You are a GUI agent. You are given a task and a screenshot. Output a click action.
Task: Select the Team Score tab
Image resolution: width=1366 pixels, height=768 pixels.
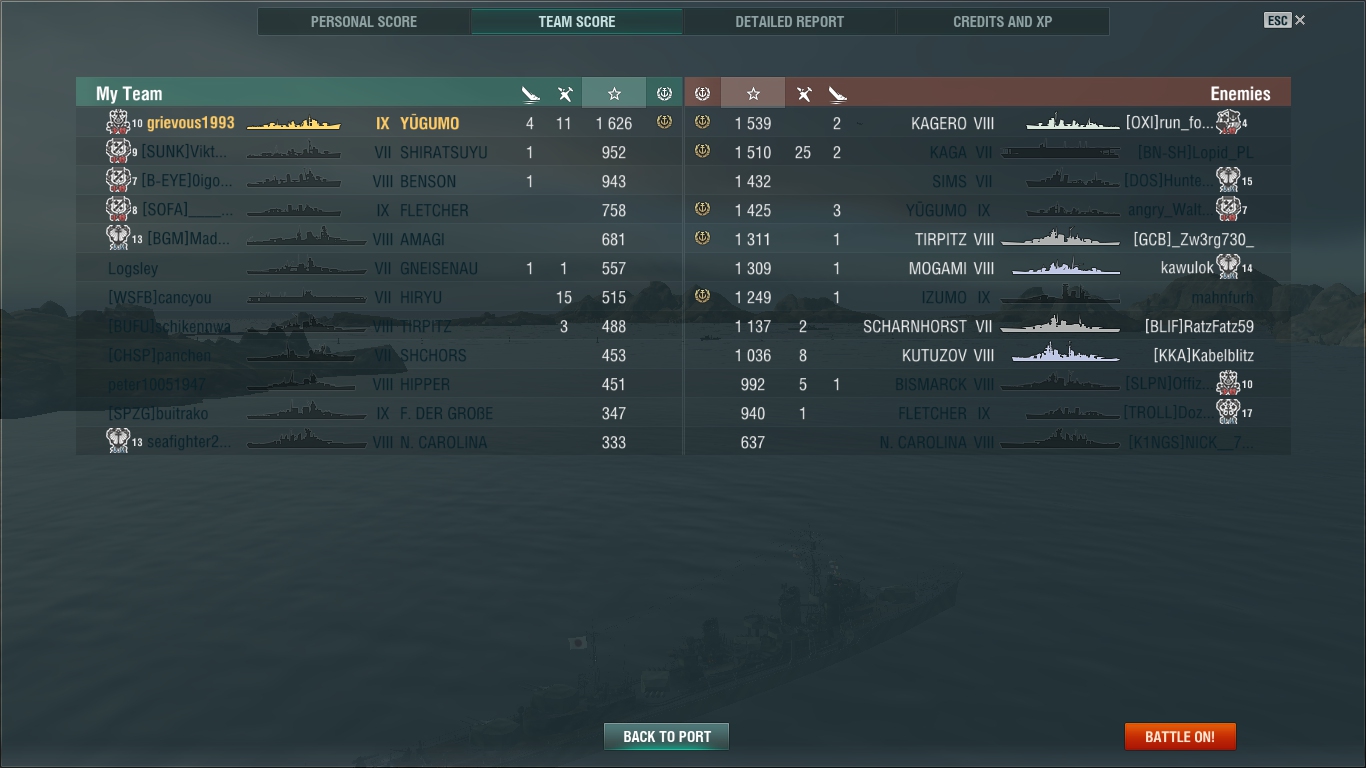pos(577,21)
